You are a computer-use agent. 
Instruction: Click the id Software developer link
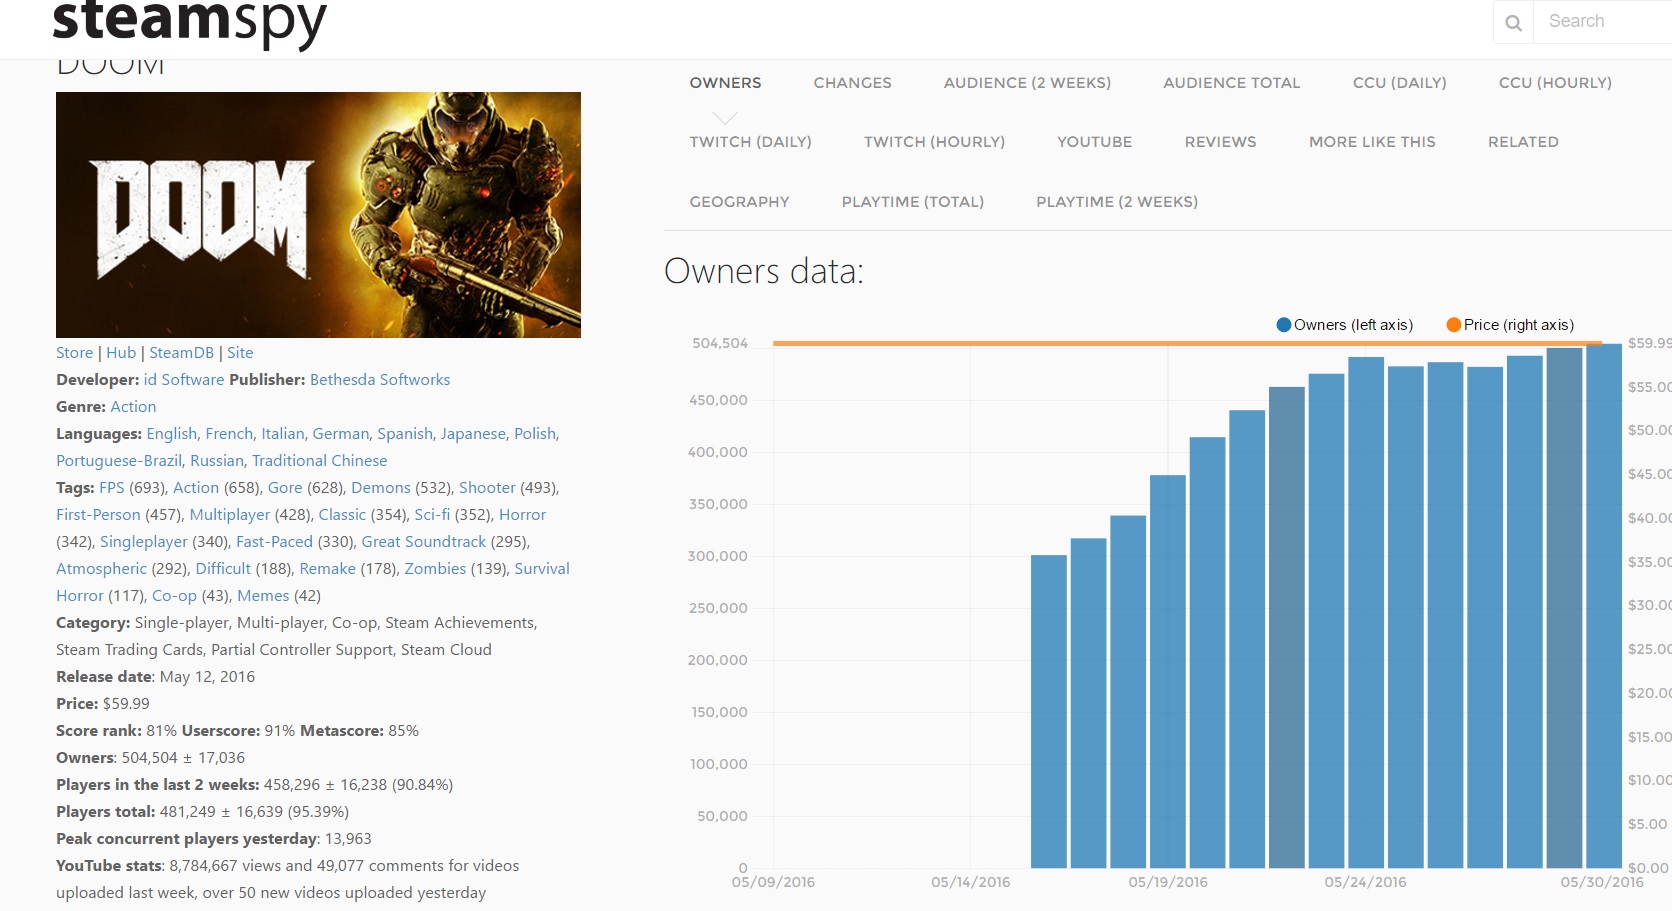click(x=183, y=380)
